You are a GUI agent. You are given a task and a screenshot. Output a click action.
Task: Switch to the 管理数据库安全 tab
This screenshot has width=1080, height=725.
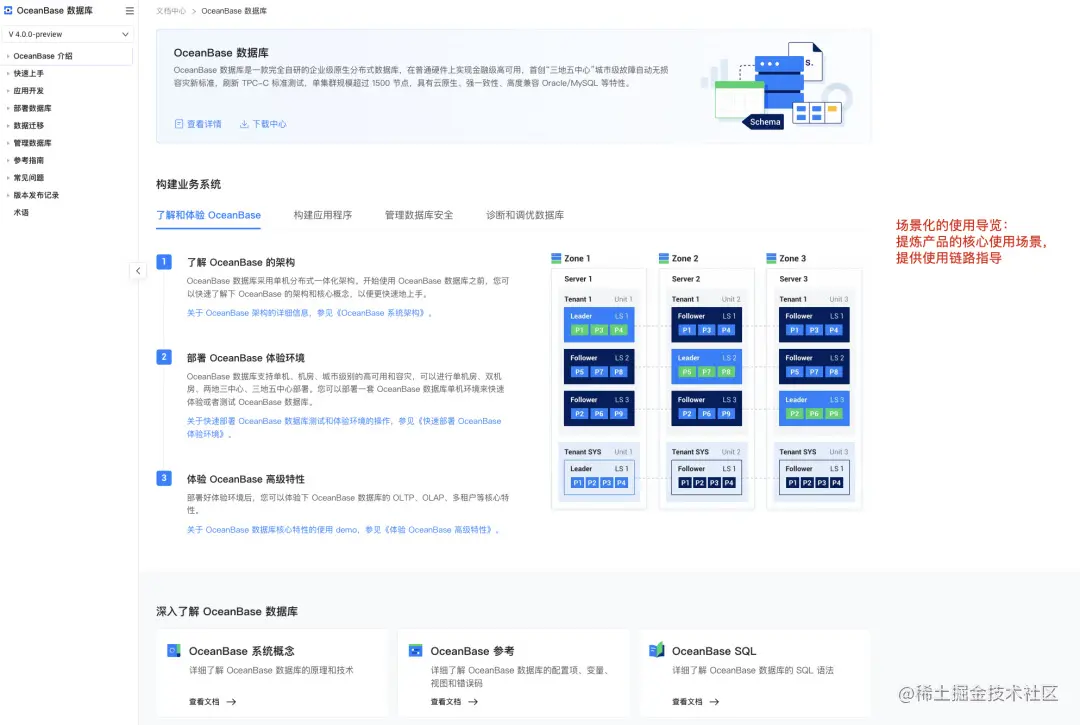(x=419, y=216)
